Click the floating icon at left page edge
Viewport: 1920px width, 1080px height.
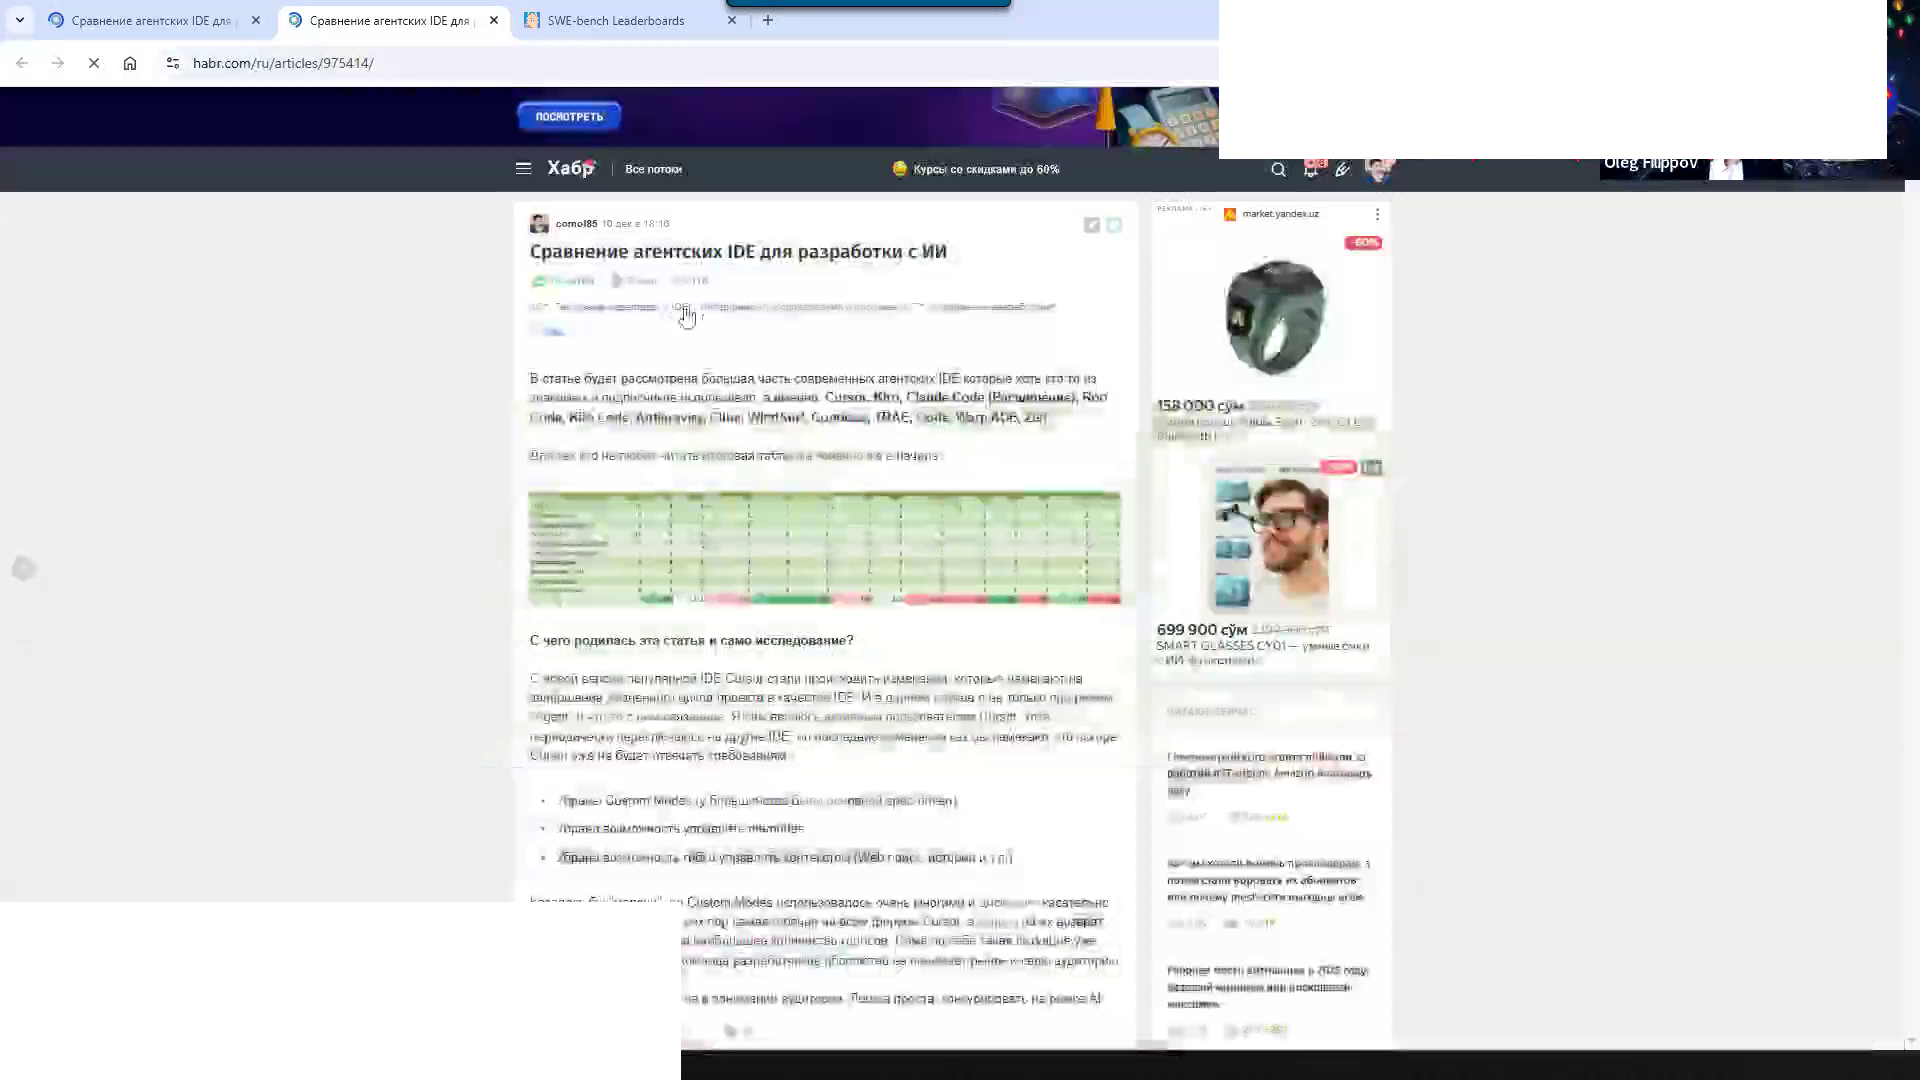coord(23,569)
